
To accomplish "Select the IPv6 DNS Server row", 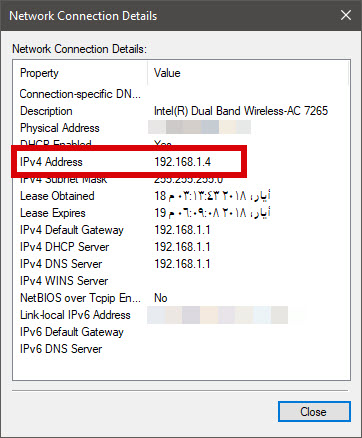I will pos(181,349).
